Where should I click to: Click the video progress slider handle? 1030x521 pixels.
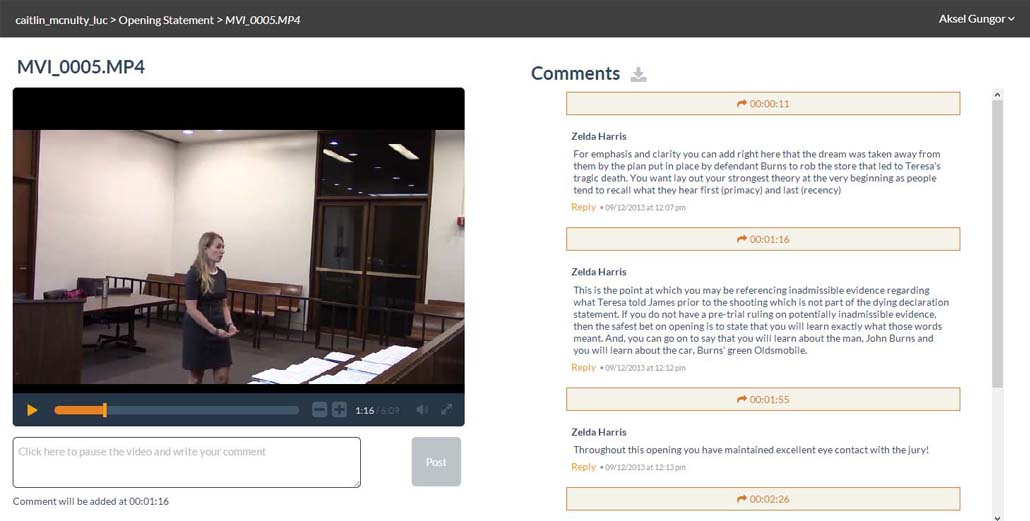104,410
